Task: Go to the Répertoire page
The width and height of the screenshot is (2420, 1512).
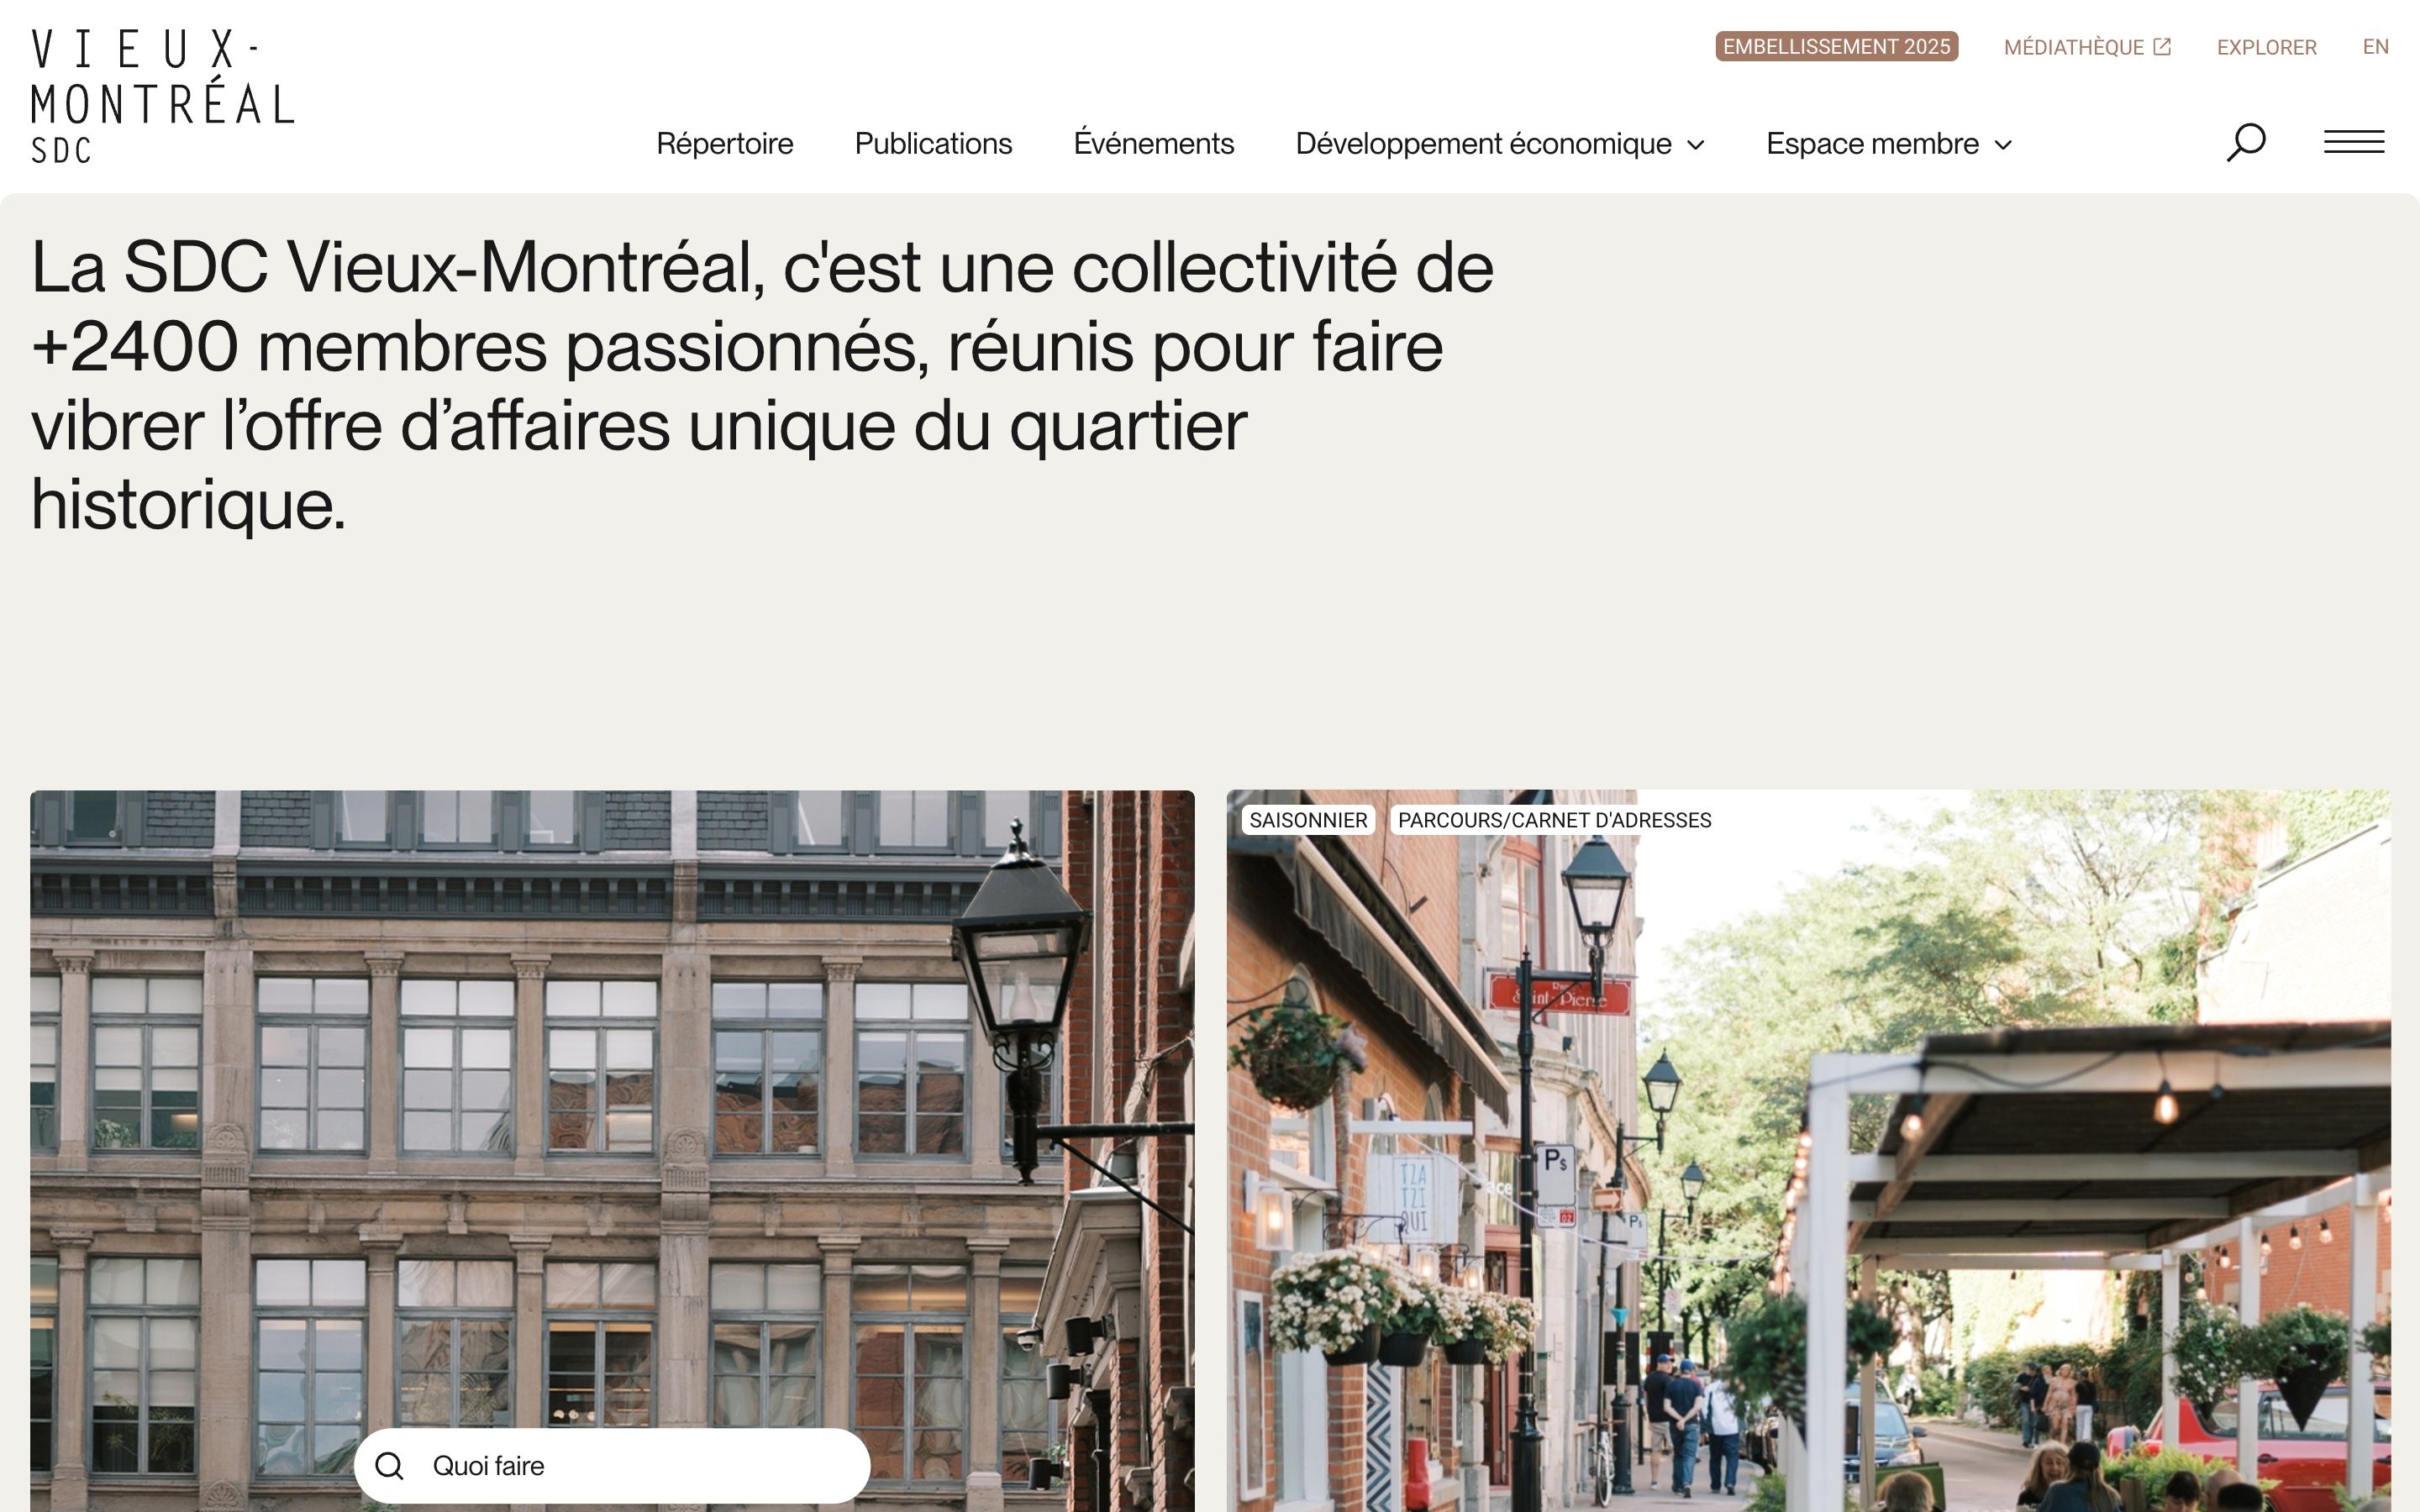Action: click(x=725, y=144)
